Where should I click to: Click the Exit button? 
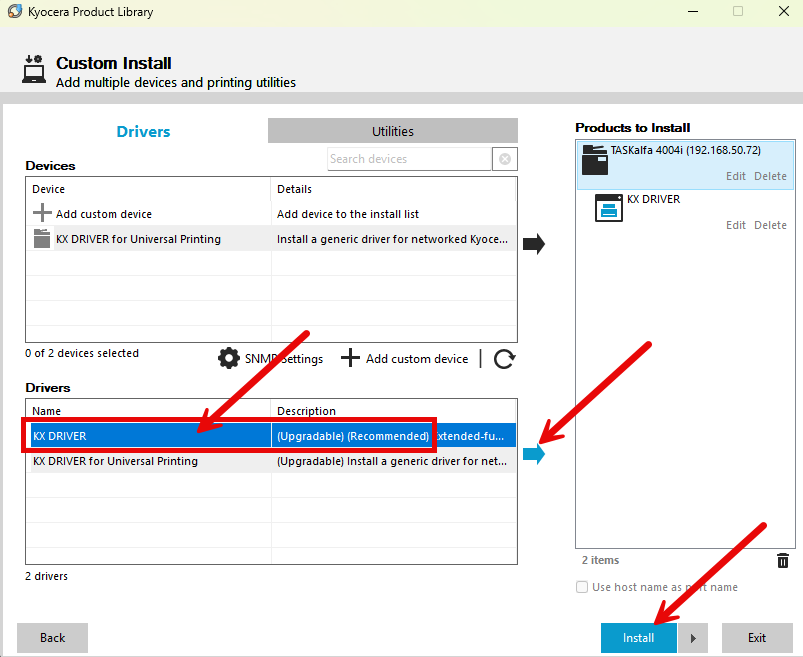point(757,638)
